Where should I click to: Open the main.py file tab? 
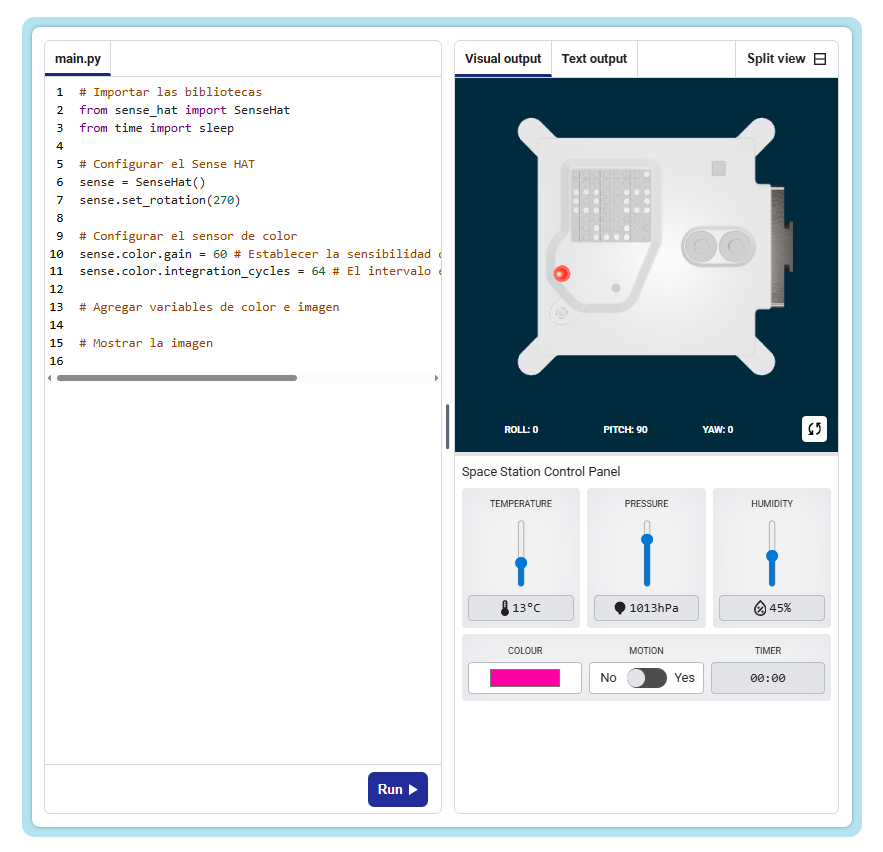(78, 59)
